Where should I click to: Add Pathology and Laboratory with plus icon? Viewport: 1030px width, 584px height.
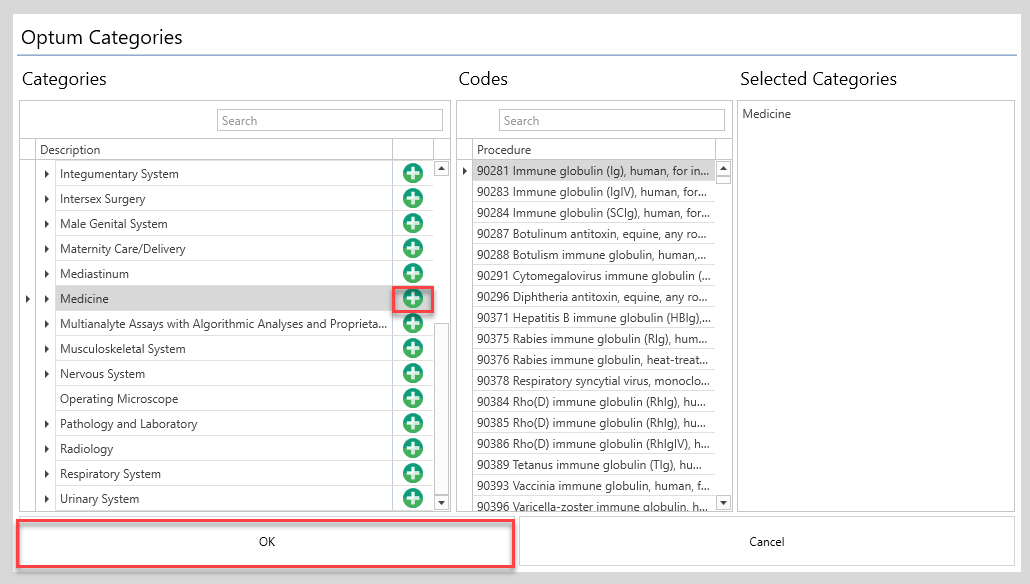pyautogui.click(x=413, y=423)
